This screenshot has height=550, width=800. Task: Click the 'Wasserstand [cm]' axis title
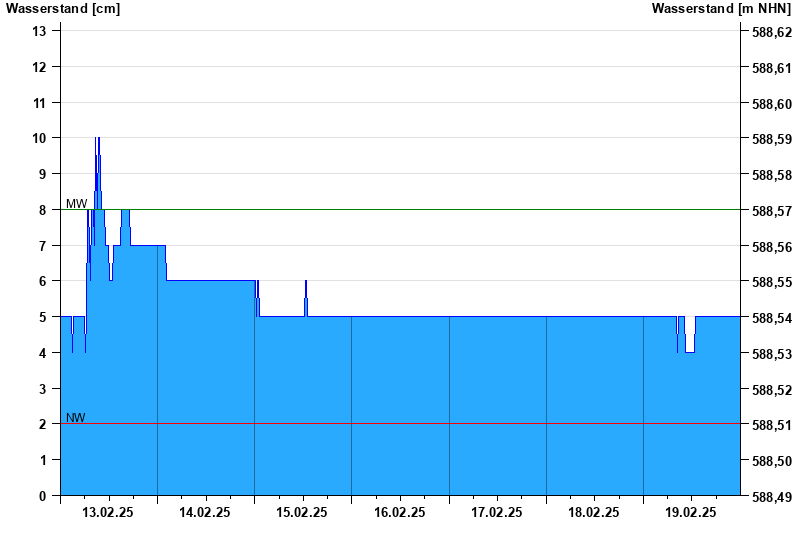(x=63, y=9)
